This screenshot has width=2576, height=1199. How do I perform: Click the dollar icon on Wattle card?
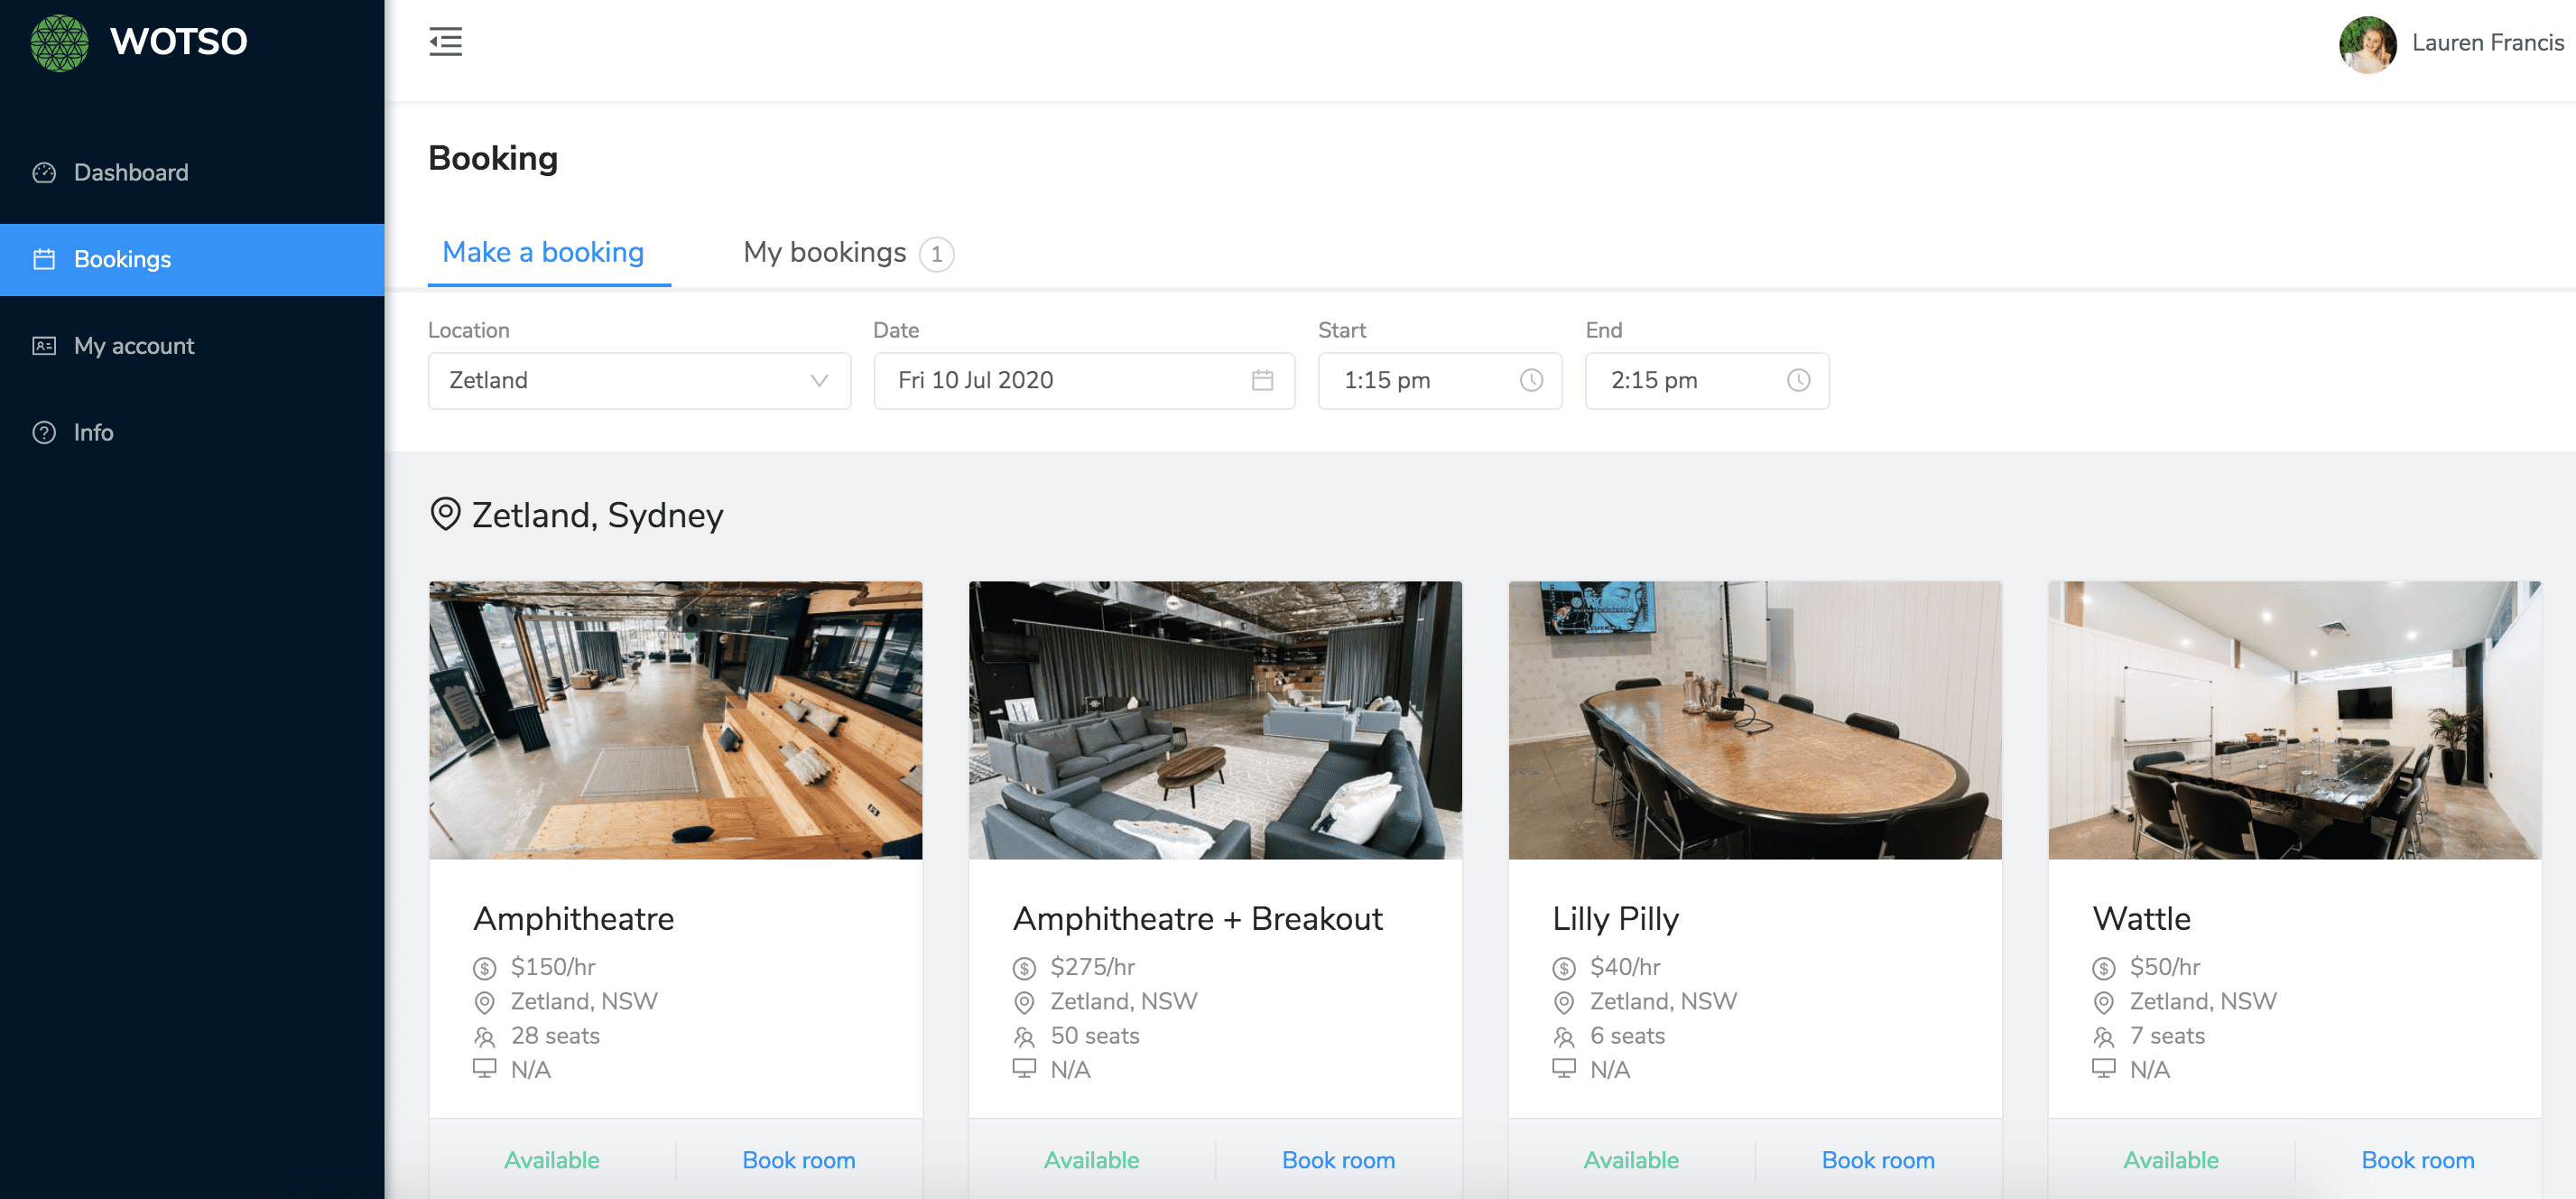point(2104,968)
